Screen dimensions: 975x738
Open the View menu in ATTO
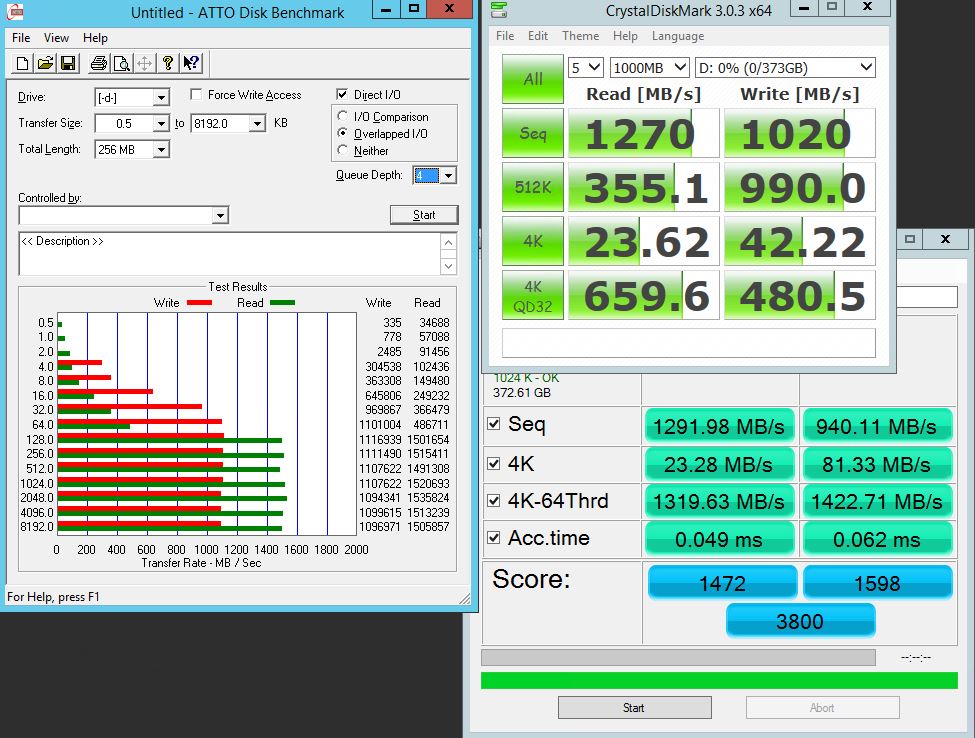tap(57, 38)
